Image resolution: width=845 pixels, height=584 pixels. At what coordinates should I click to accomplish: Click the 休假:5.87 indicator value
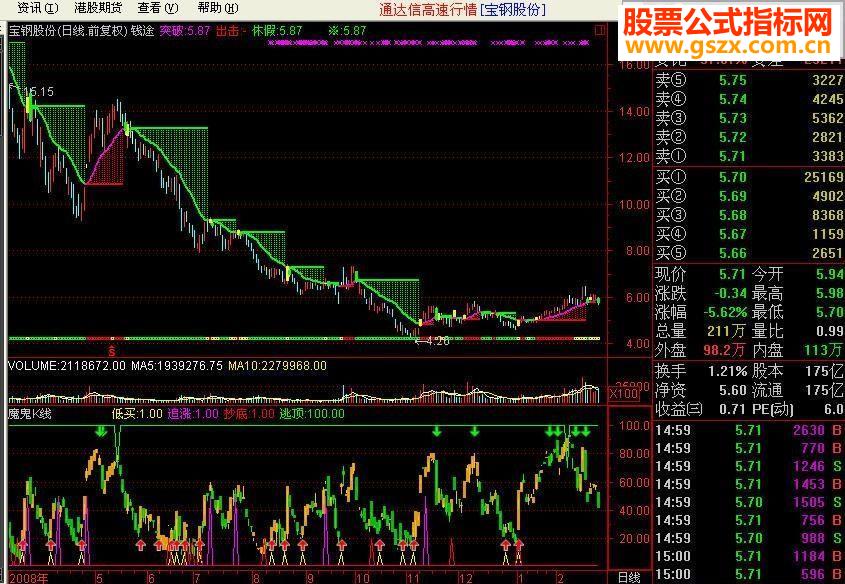(x=277, y=31)
